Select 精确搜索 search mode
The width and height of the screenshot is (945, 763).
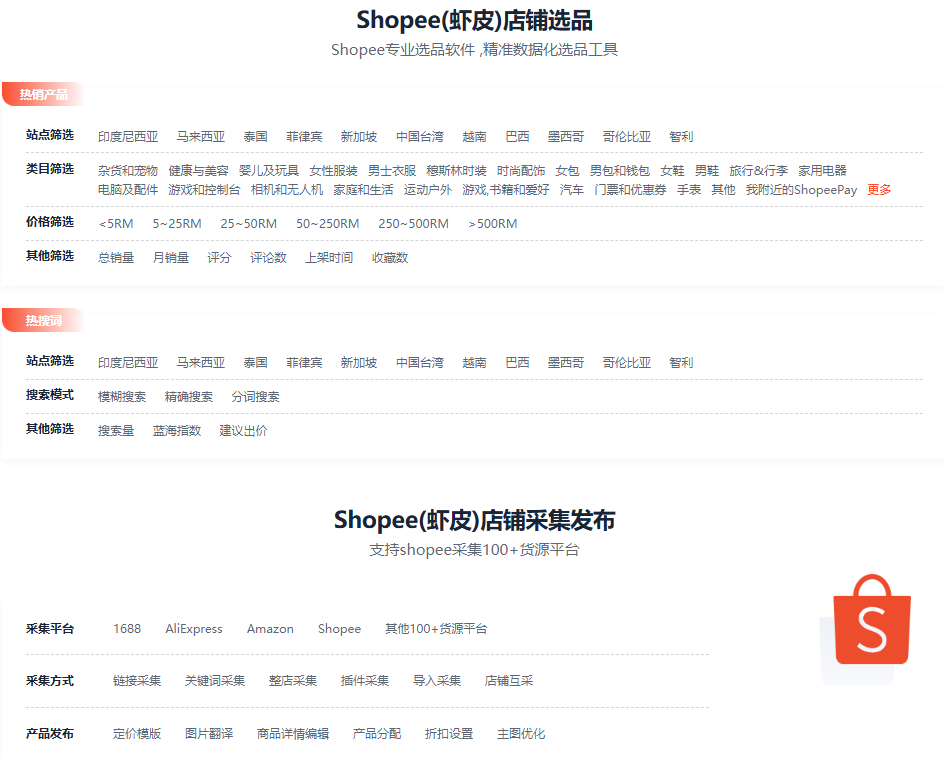pos(189,397)
